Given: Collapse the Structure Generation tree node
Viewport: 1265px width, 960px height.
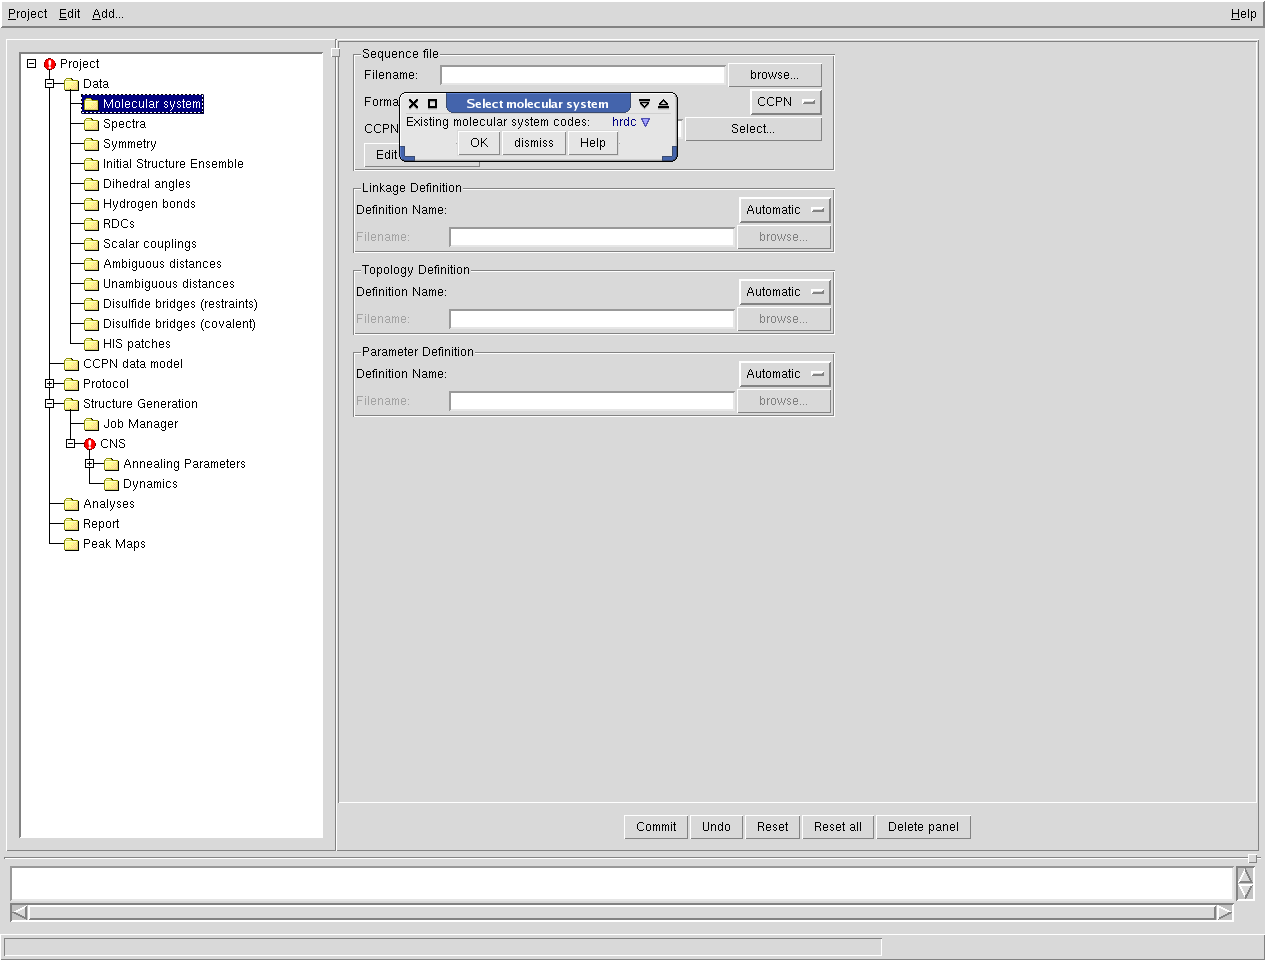Looking at the screenshot, I should (x=50, y=404).
